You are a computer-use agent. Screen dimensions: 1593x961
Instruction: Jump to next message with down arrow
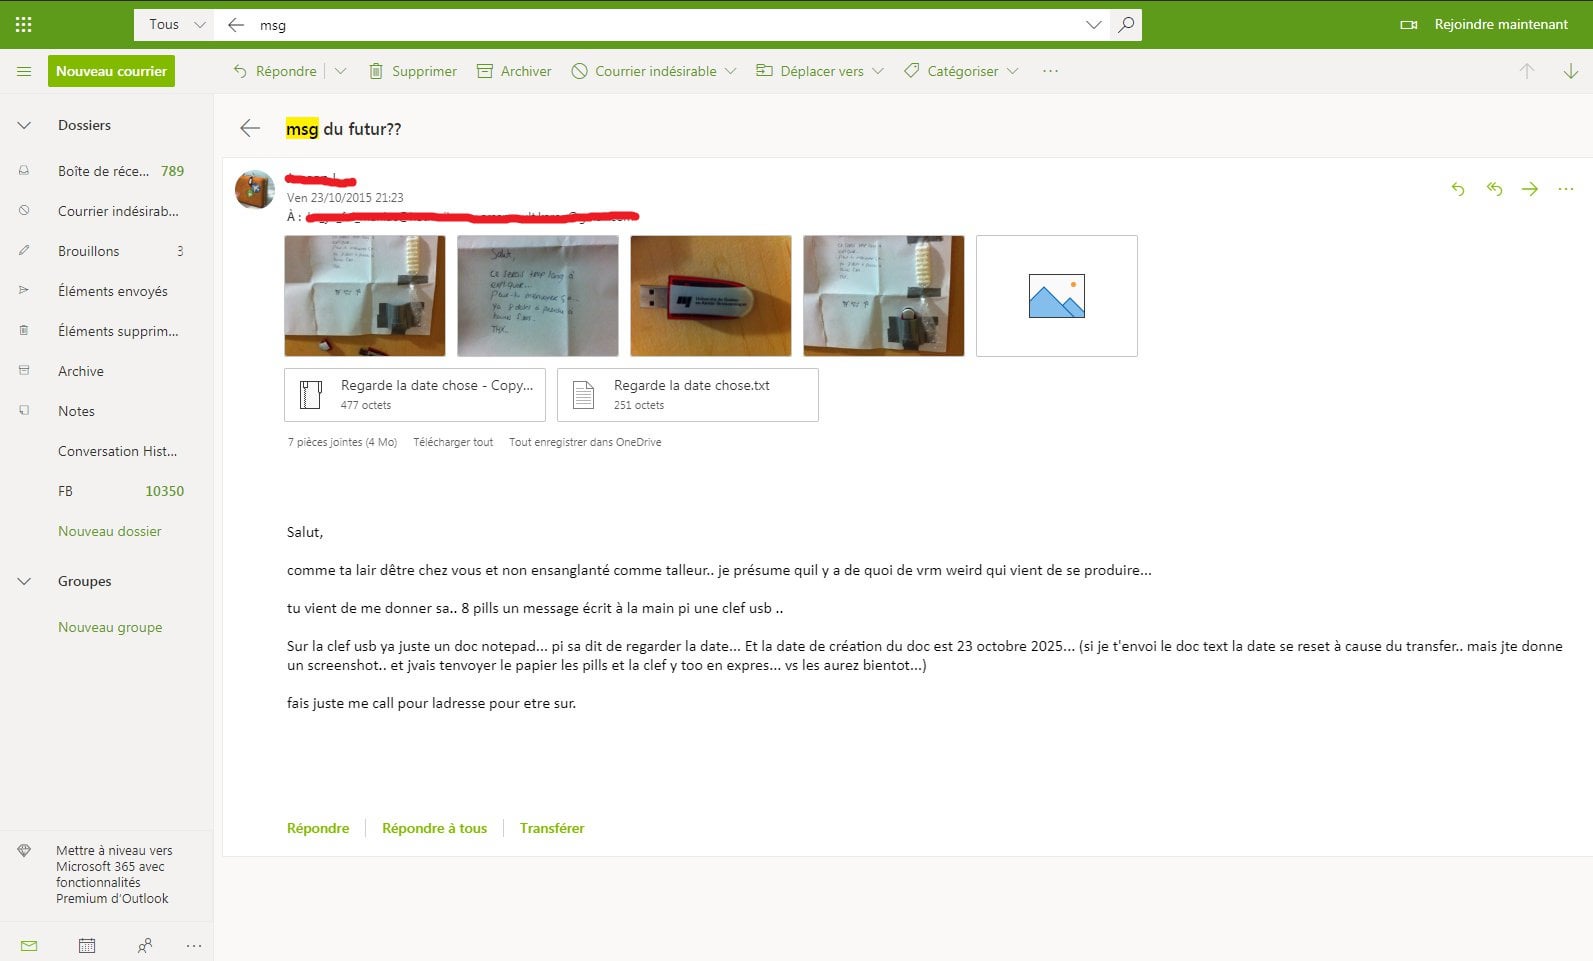point(1570,71)
